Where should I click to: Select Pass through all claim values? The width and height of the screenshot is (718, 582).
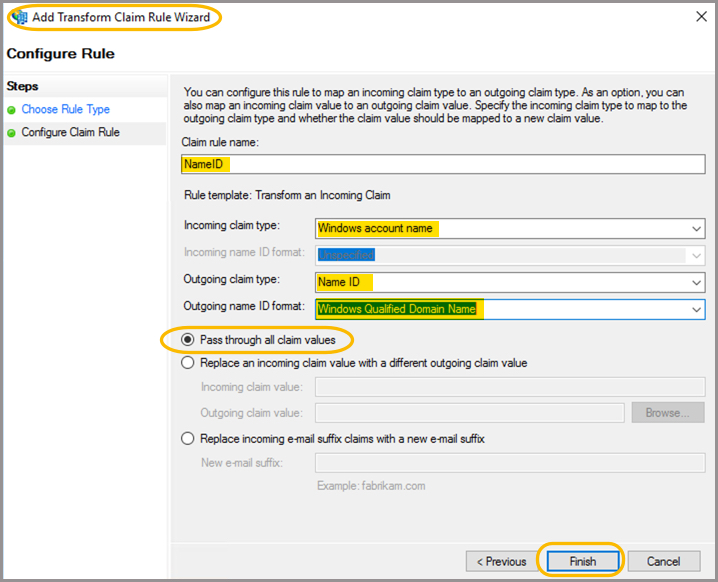[188, 340]
